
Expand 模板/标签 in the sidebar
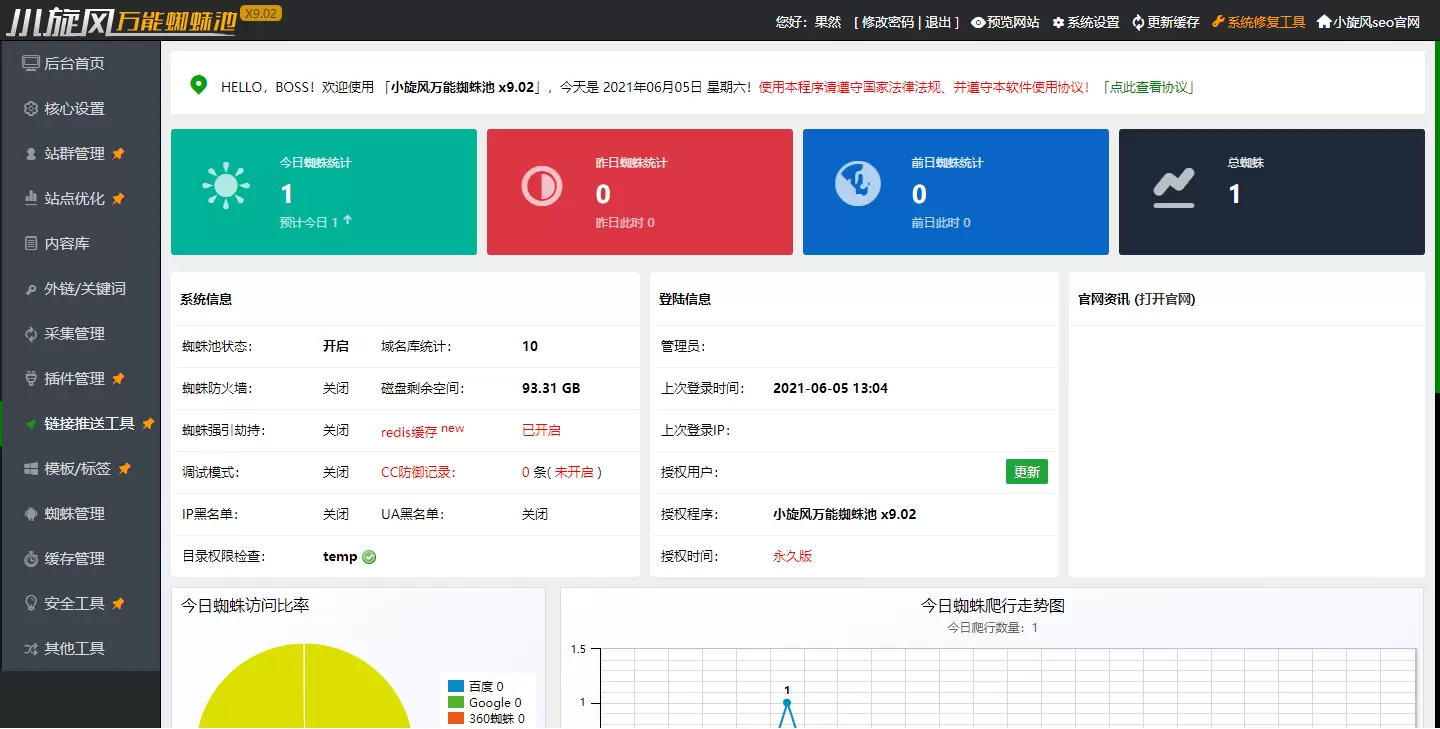point(80,468)
